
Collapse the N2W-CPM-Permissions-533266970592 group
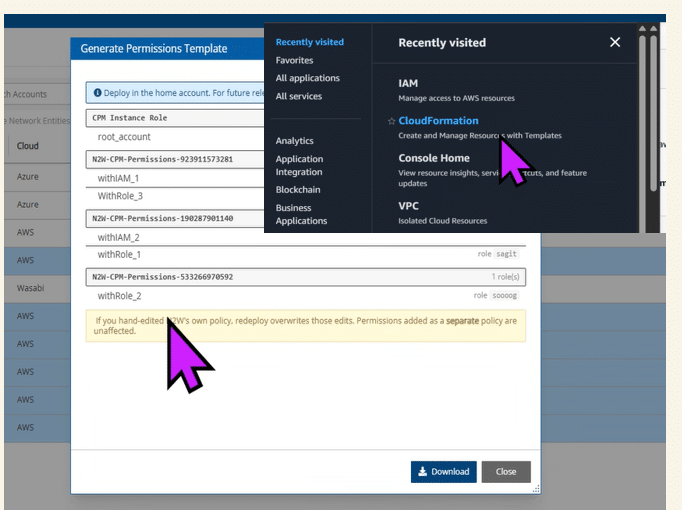(x=306, y=277)
